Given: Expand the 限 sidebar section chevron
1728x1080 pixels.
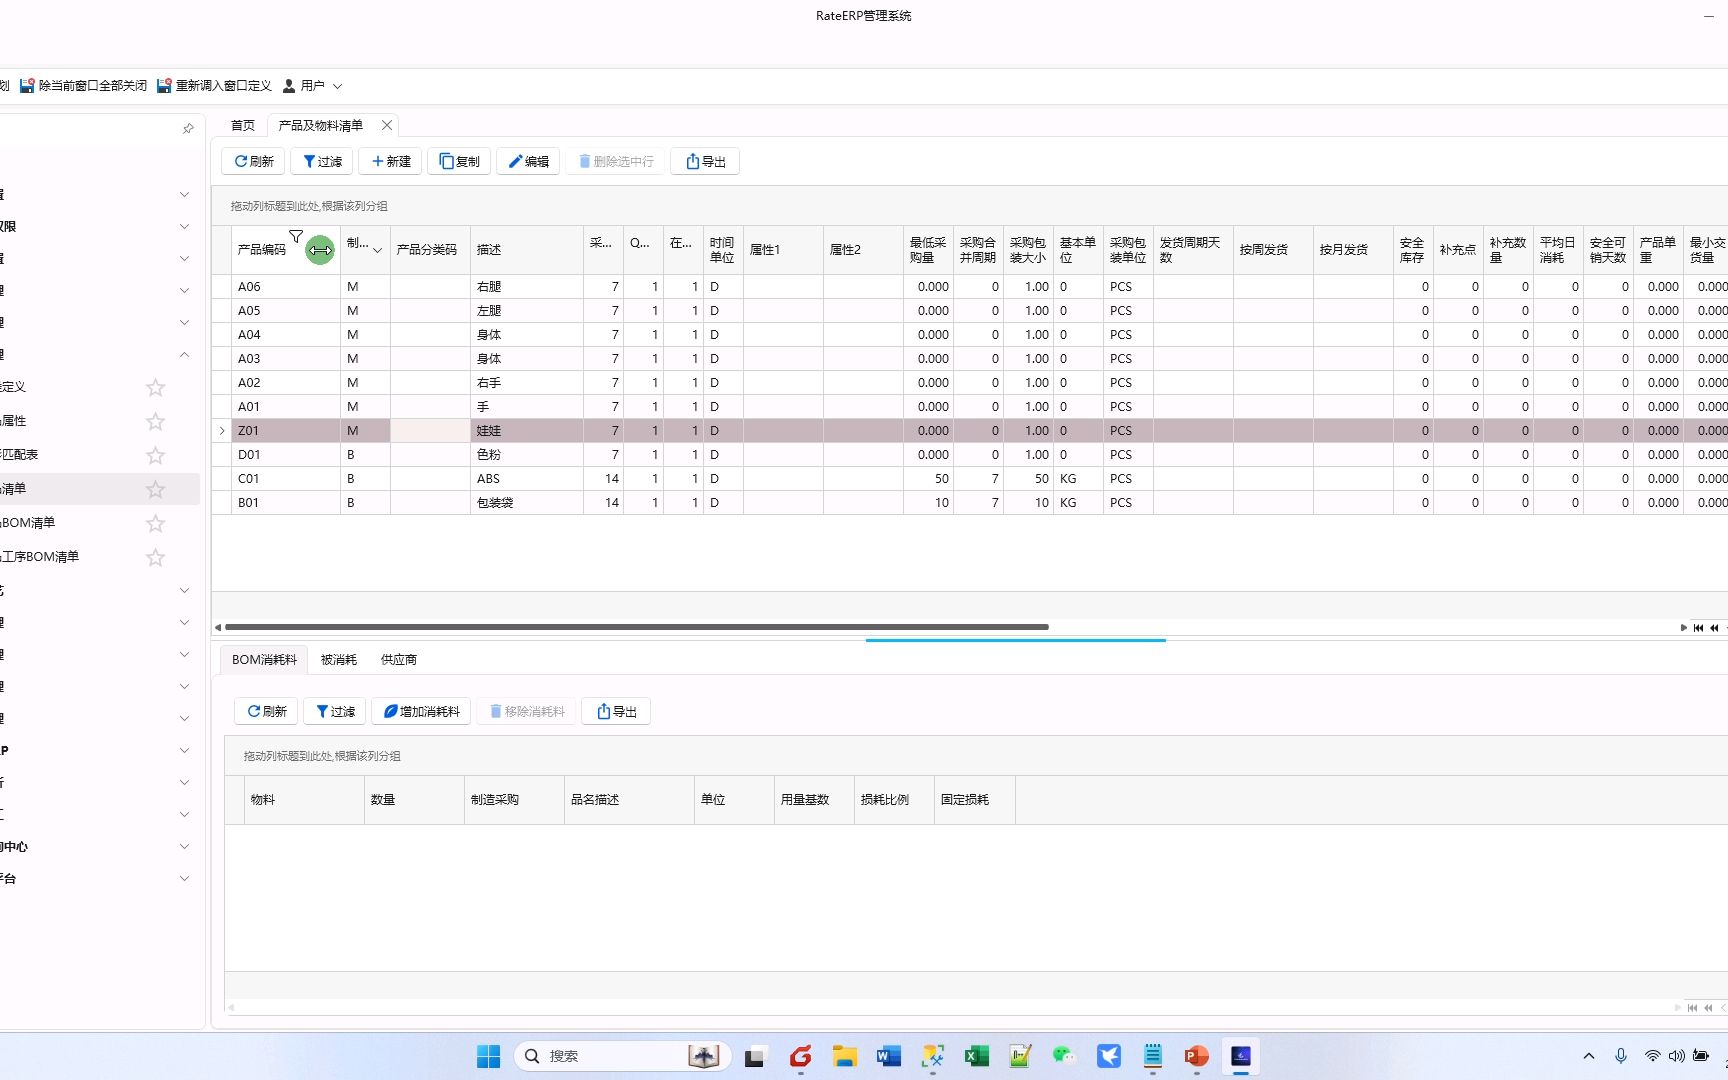Looking at the screenshot, I should 184,226.
